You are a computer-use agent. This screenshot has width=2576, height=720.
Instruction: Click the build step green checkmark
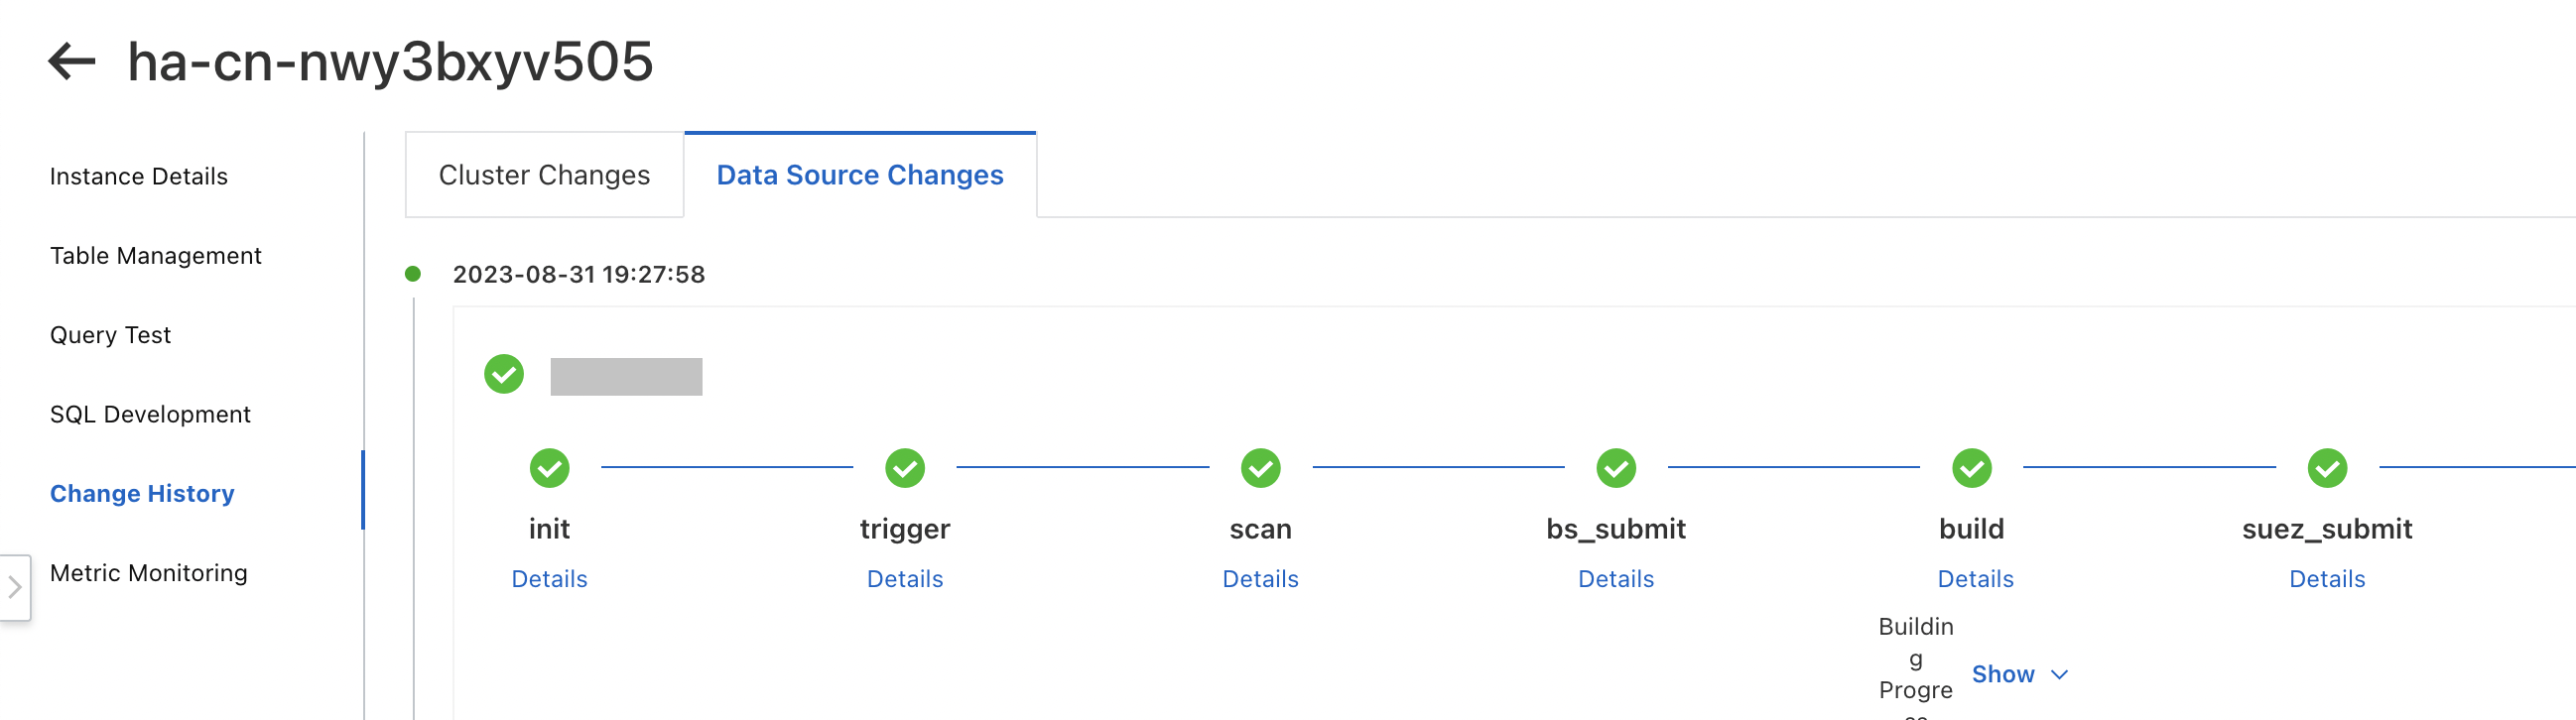(1971, 468)
